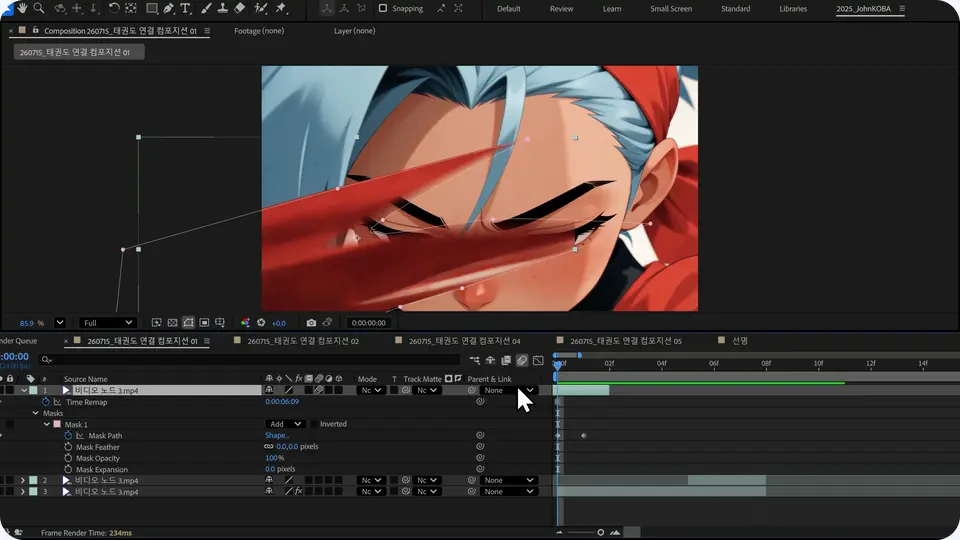This screenshot has height=540, width=960.
Task: Toggle the Mask Opacity stopwatch
Action: click(68, 458)
